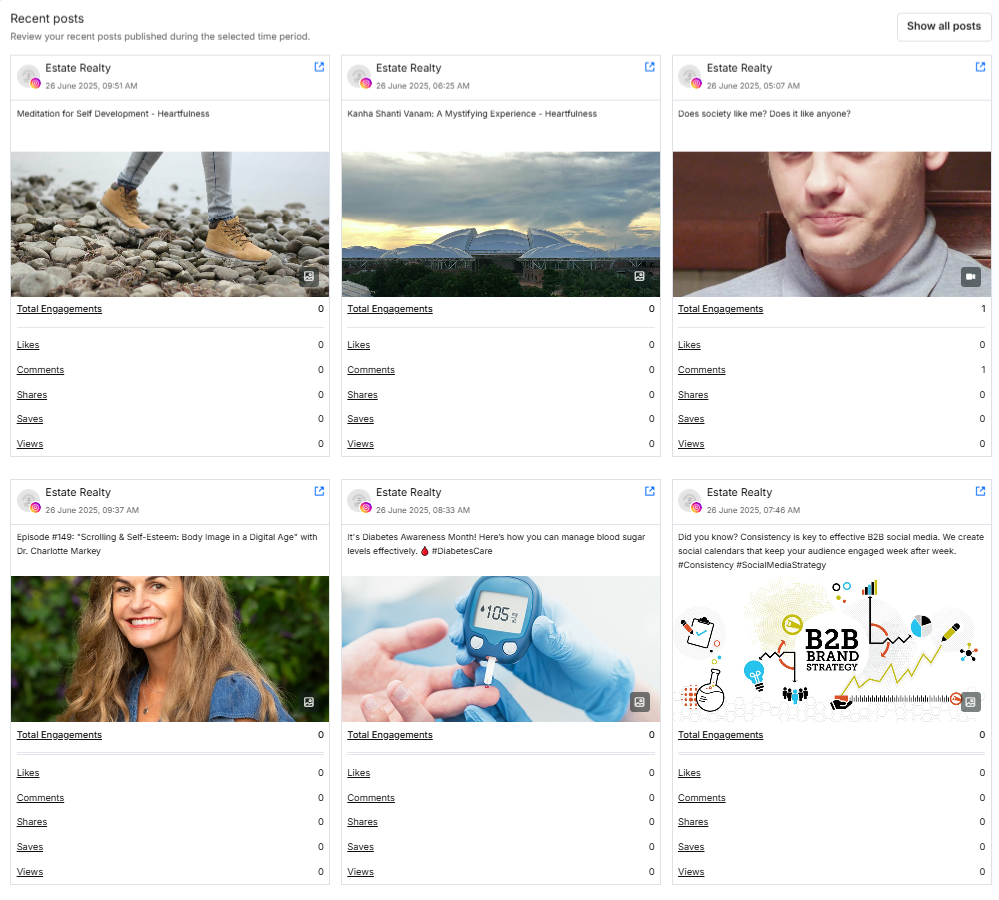
Task: Open Saves metric on Kanha Shanti Vanam post
Action: coord(361,419)
